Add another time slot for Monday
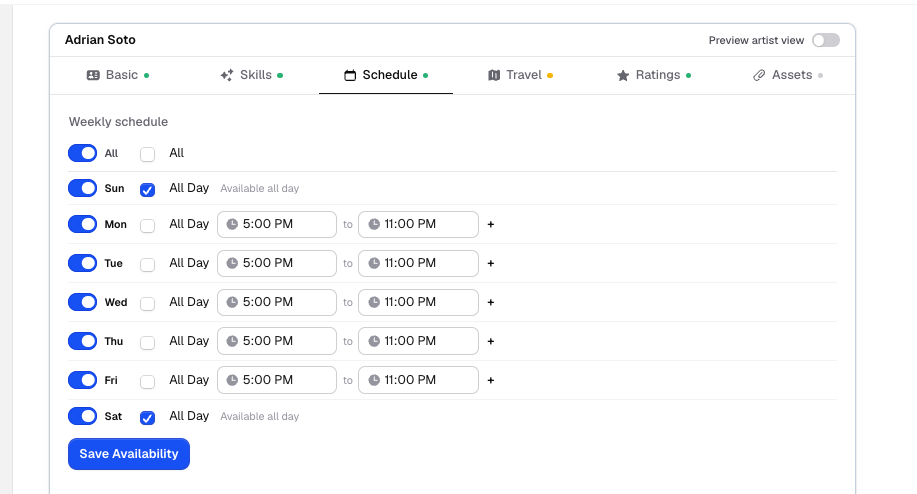The height and width of the screenshot is (494, 917). pos(491,224)
